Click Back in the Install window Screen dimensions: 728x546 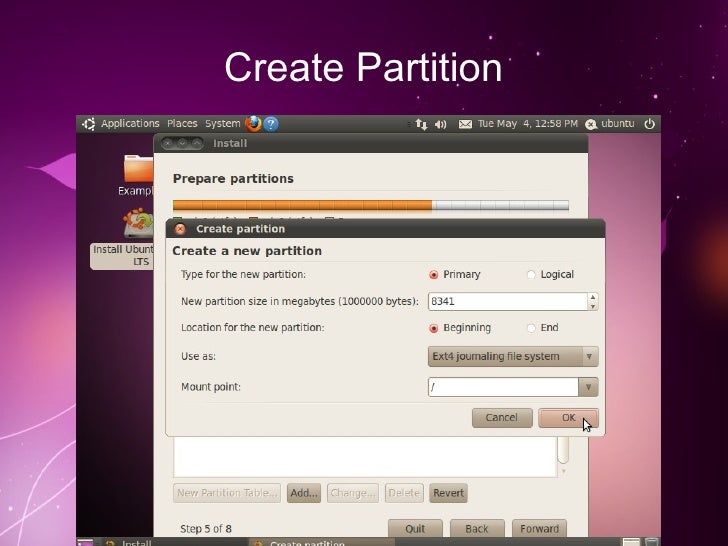tap(477, 529)
